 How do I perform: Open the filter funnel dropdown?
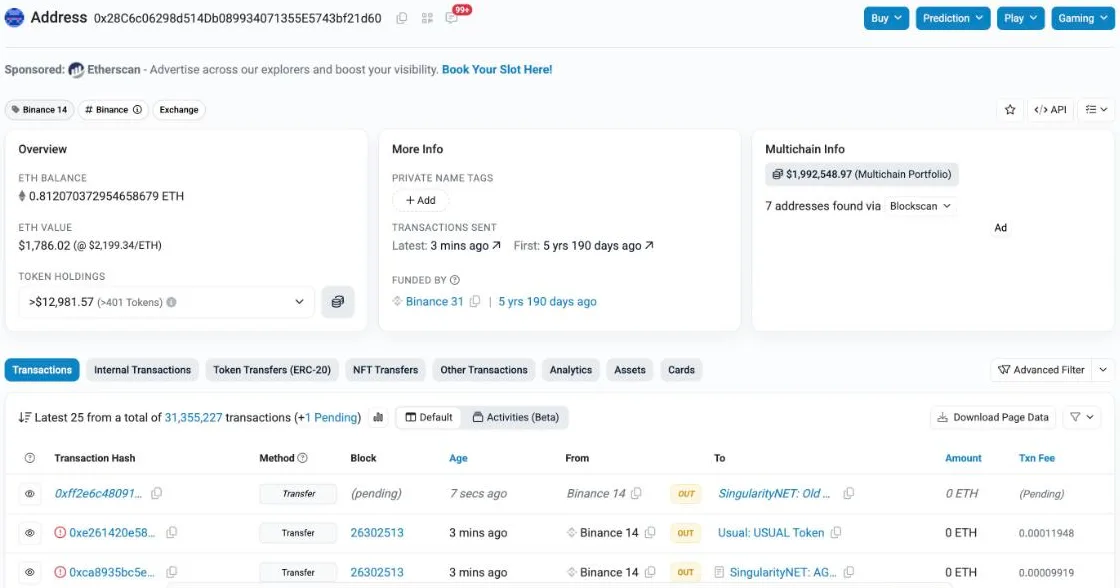click(x=1081, y=417)
